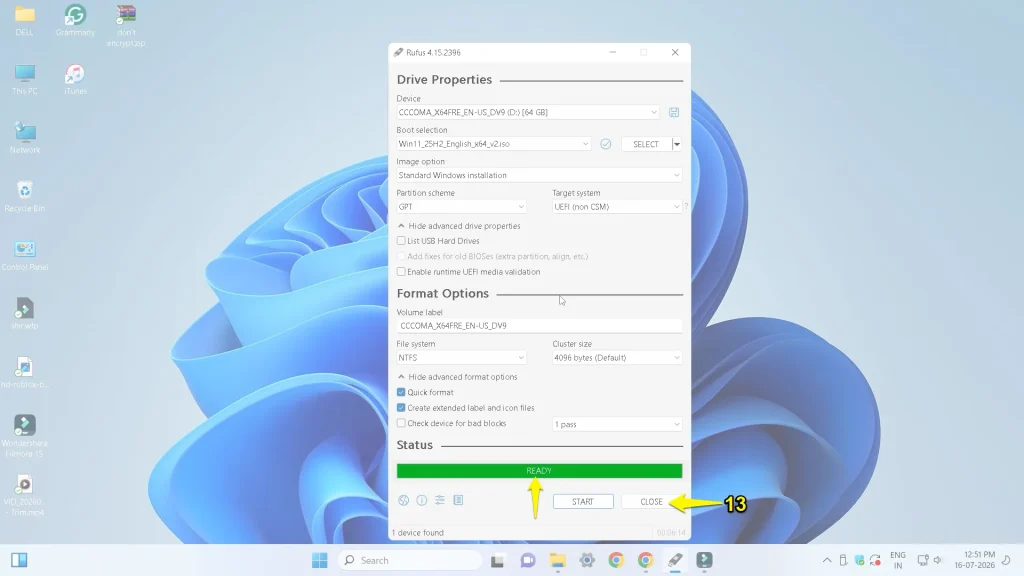Collapse Hide advanced drive properties
The width and height of the screenshot is (1024, 576).
459,226
